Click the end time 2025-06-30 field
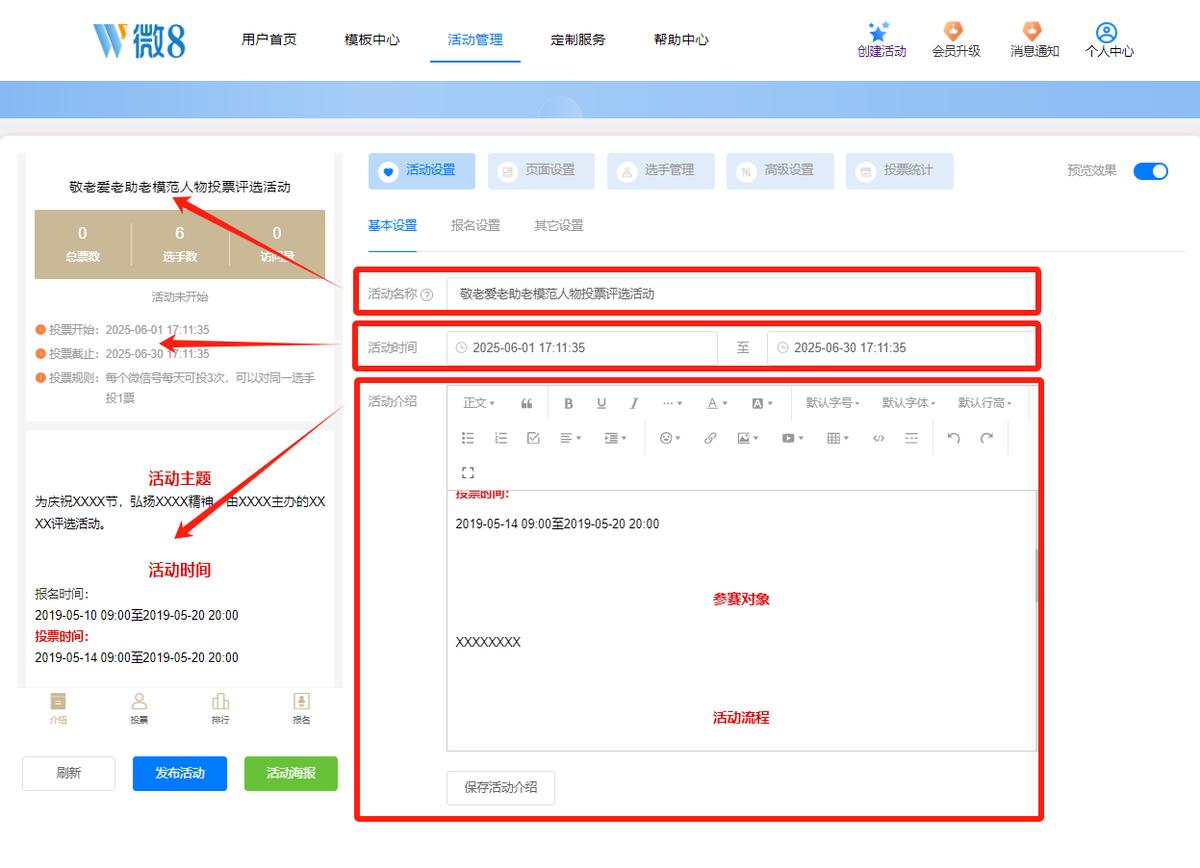Screen dimensions: 1200x868 (x=901, y=348)
